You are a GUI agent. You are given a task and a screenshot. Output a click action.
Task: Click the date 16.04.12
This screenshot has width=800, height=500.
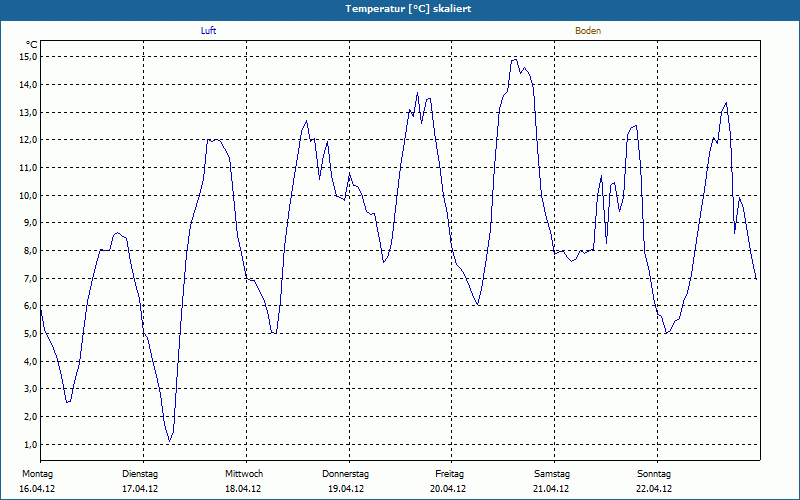click(x=37, y=489)
